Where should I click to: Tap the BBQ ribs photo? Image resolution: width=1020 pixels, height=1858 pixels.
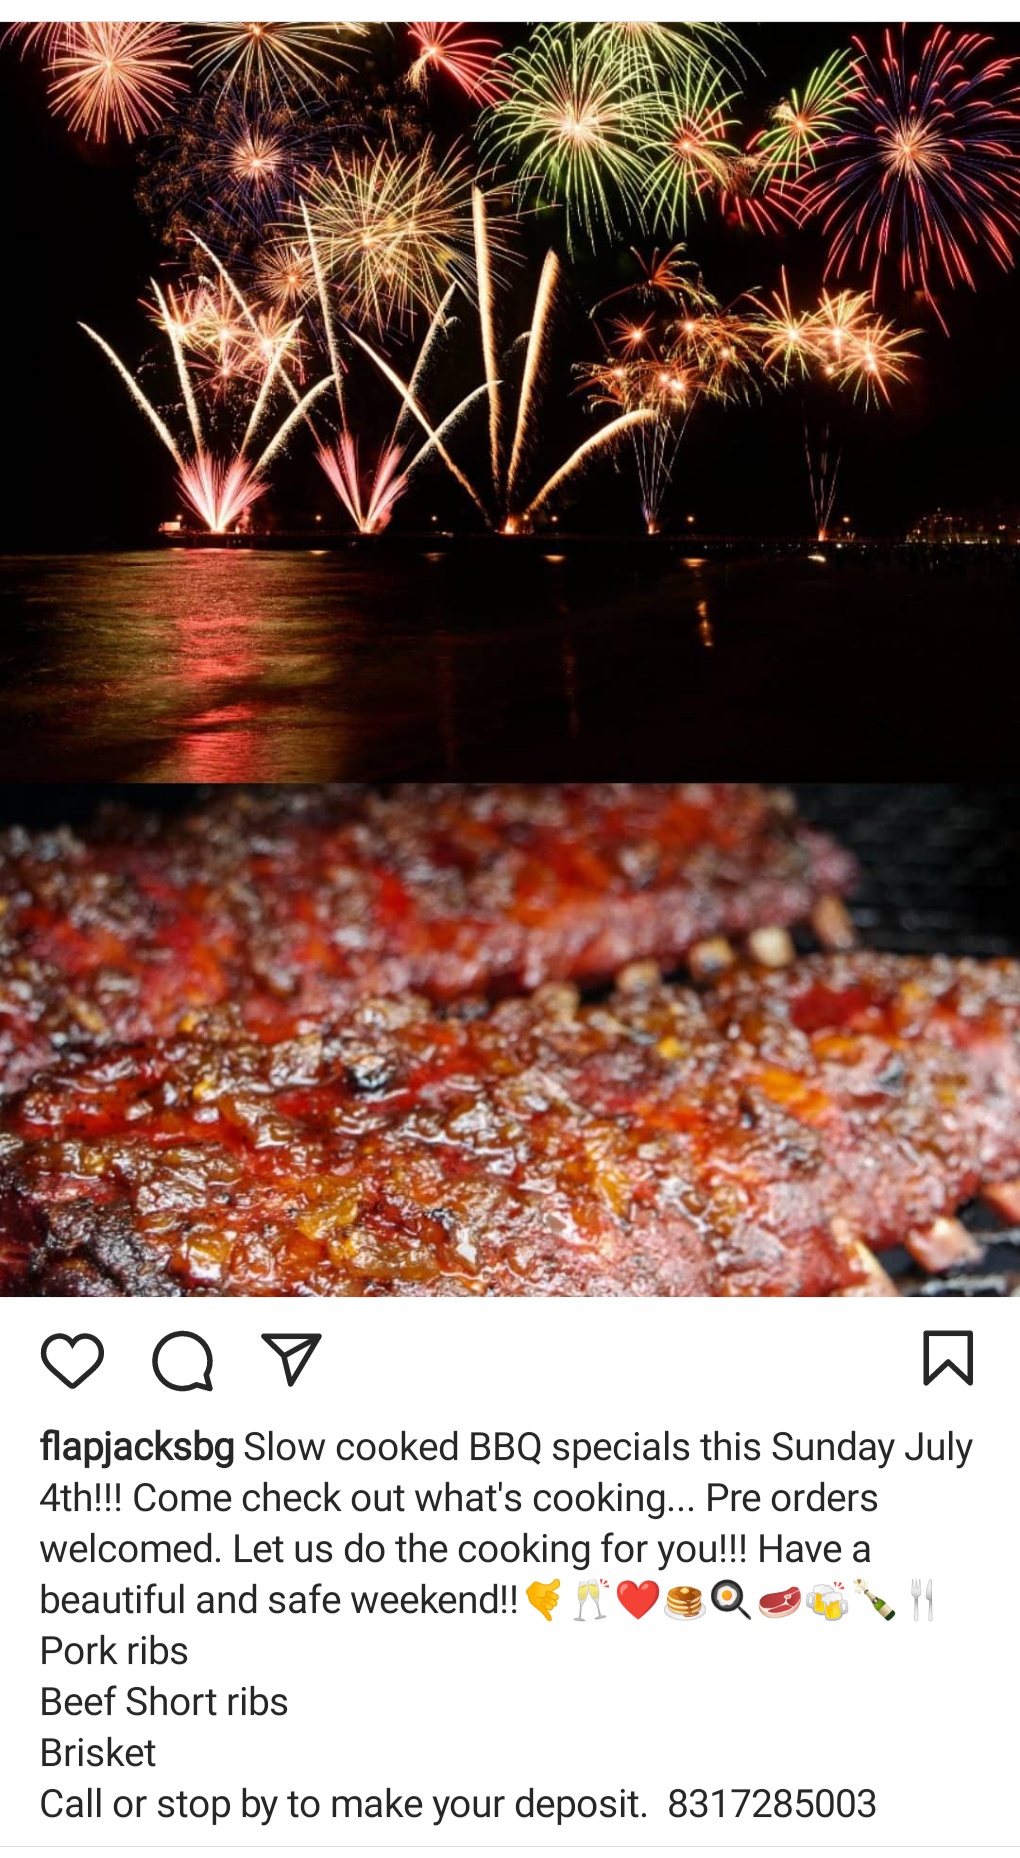pos(510,1040)
